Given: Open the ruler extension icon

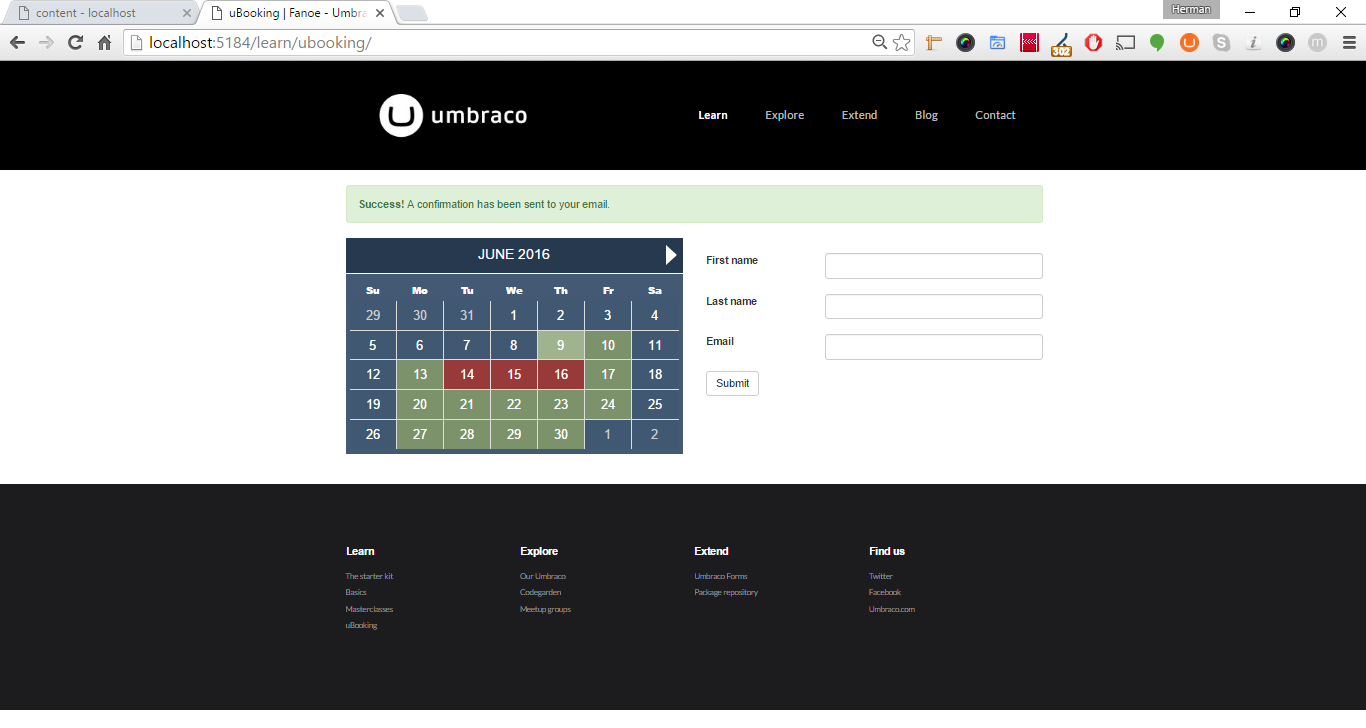Looking at the screenshot, I should pyautogui.click(x=934, y=43).
